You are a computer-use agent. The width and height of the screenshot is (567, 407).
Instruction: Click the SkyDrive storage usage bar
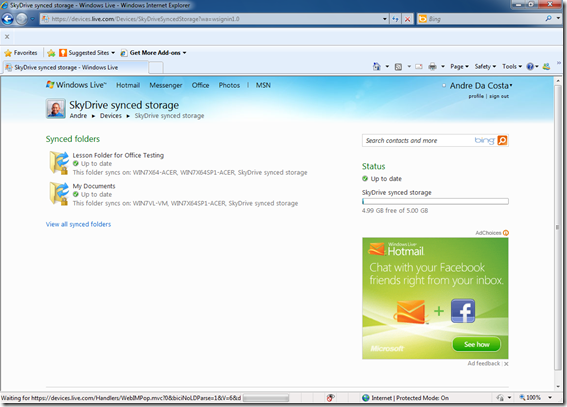pyautogui.click(x=435, y=201)
